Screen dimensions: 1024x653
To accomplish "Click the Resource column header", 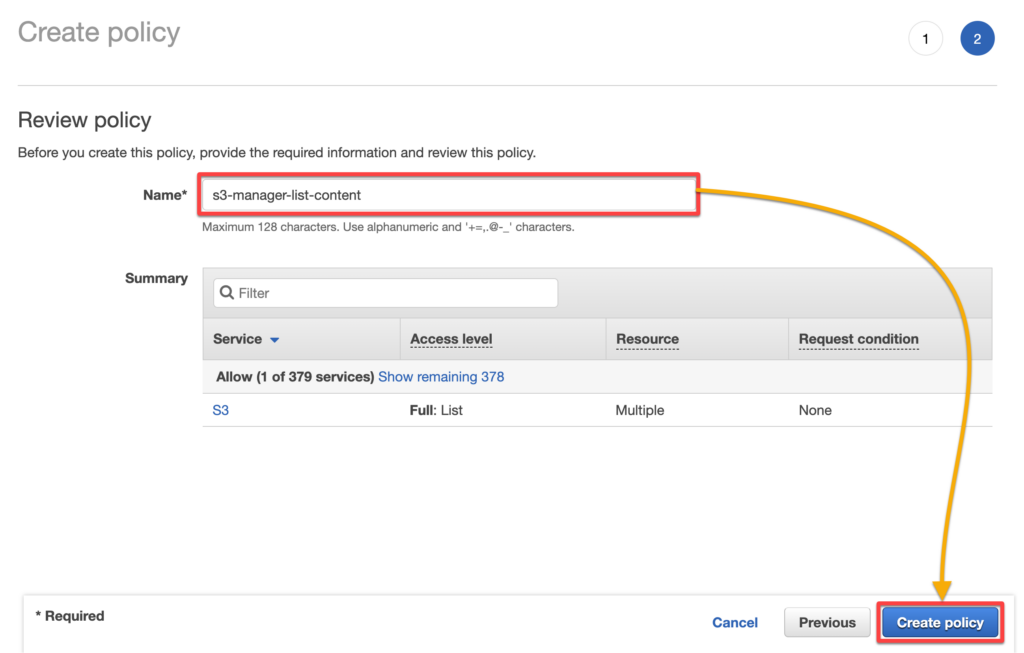I will [647, 339].
